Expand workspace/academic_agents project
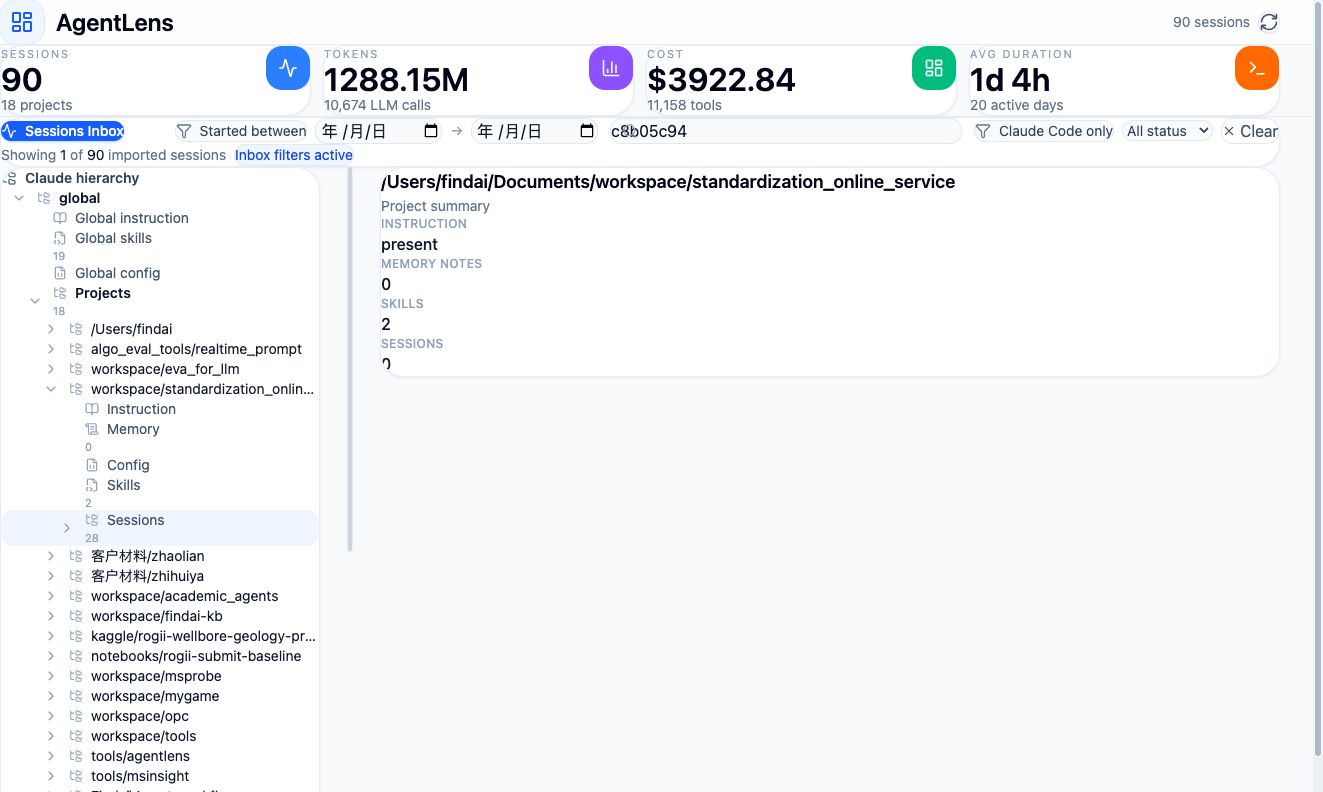 51,596
